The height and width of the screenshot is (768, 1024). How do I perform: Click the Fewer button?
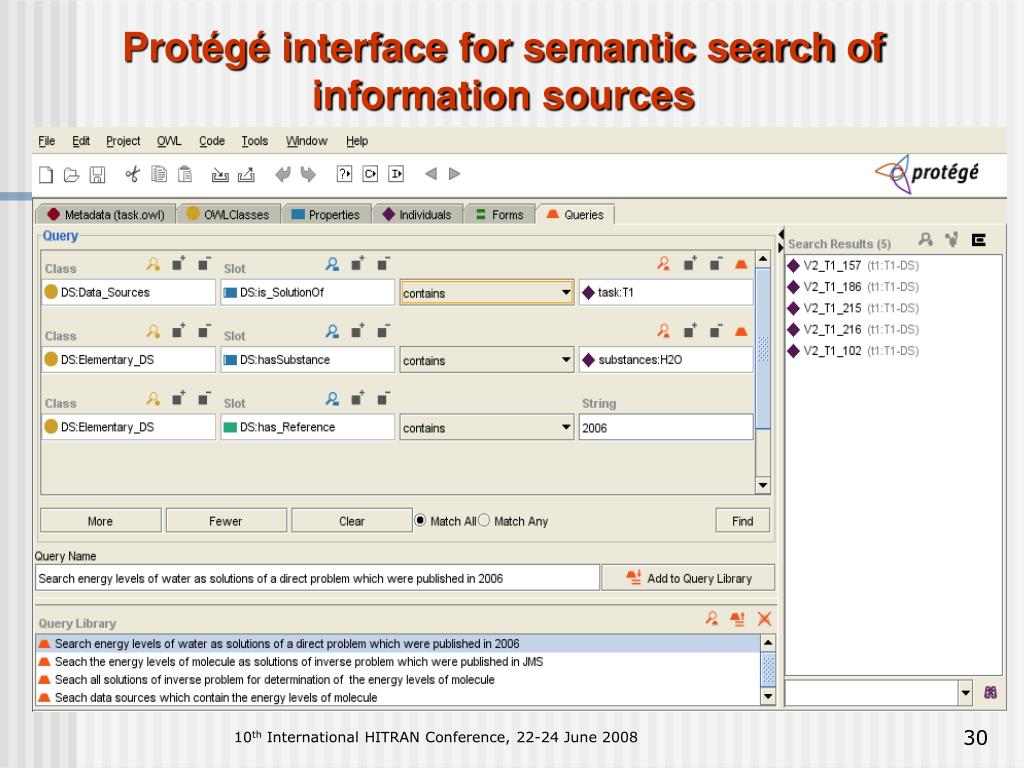pyautogui.click(x=226, y=520)
